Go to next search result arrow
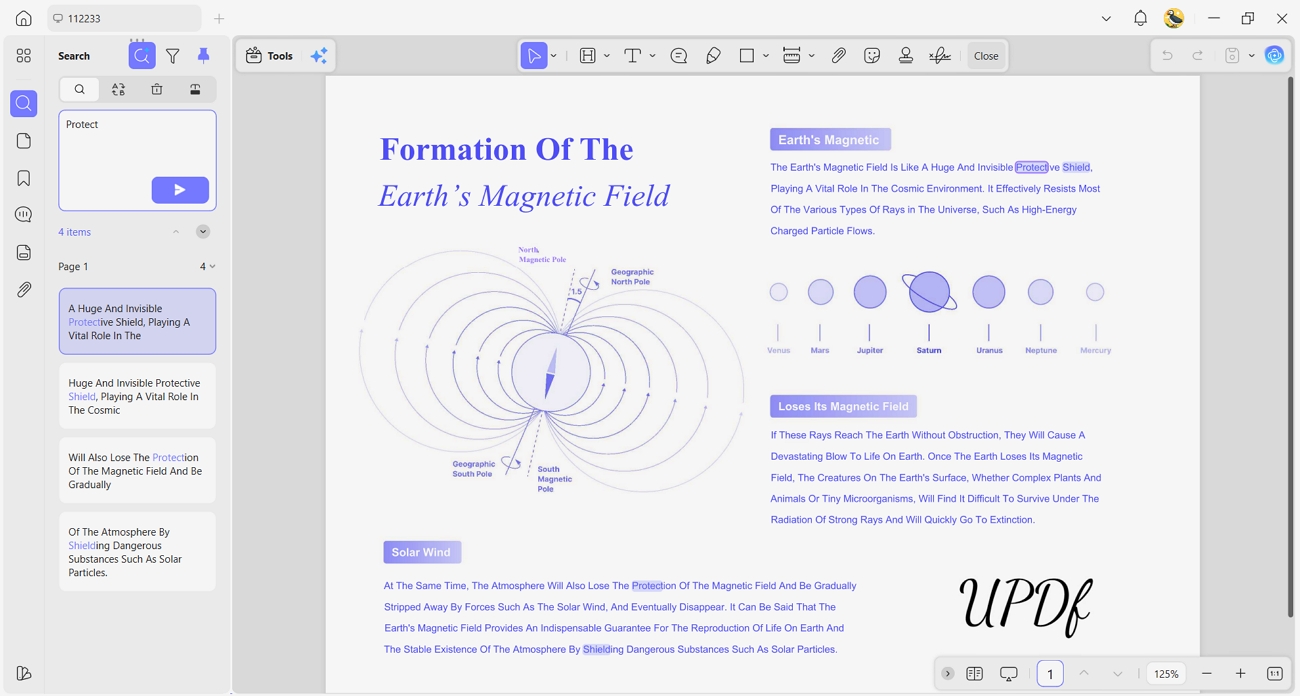The image size is (1300, 696). click(203, 232)
